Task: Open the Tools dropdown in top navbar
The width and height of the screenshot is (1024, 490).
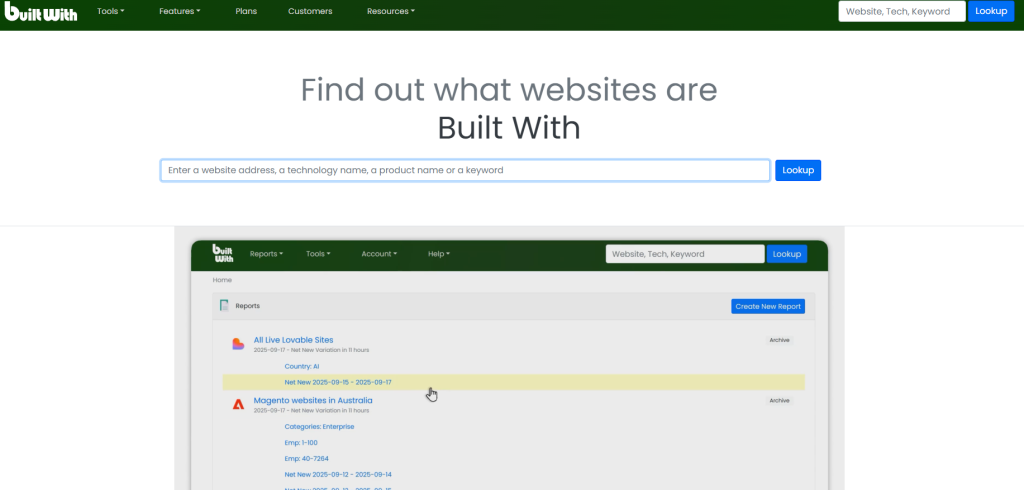Action: [110, 11]
